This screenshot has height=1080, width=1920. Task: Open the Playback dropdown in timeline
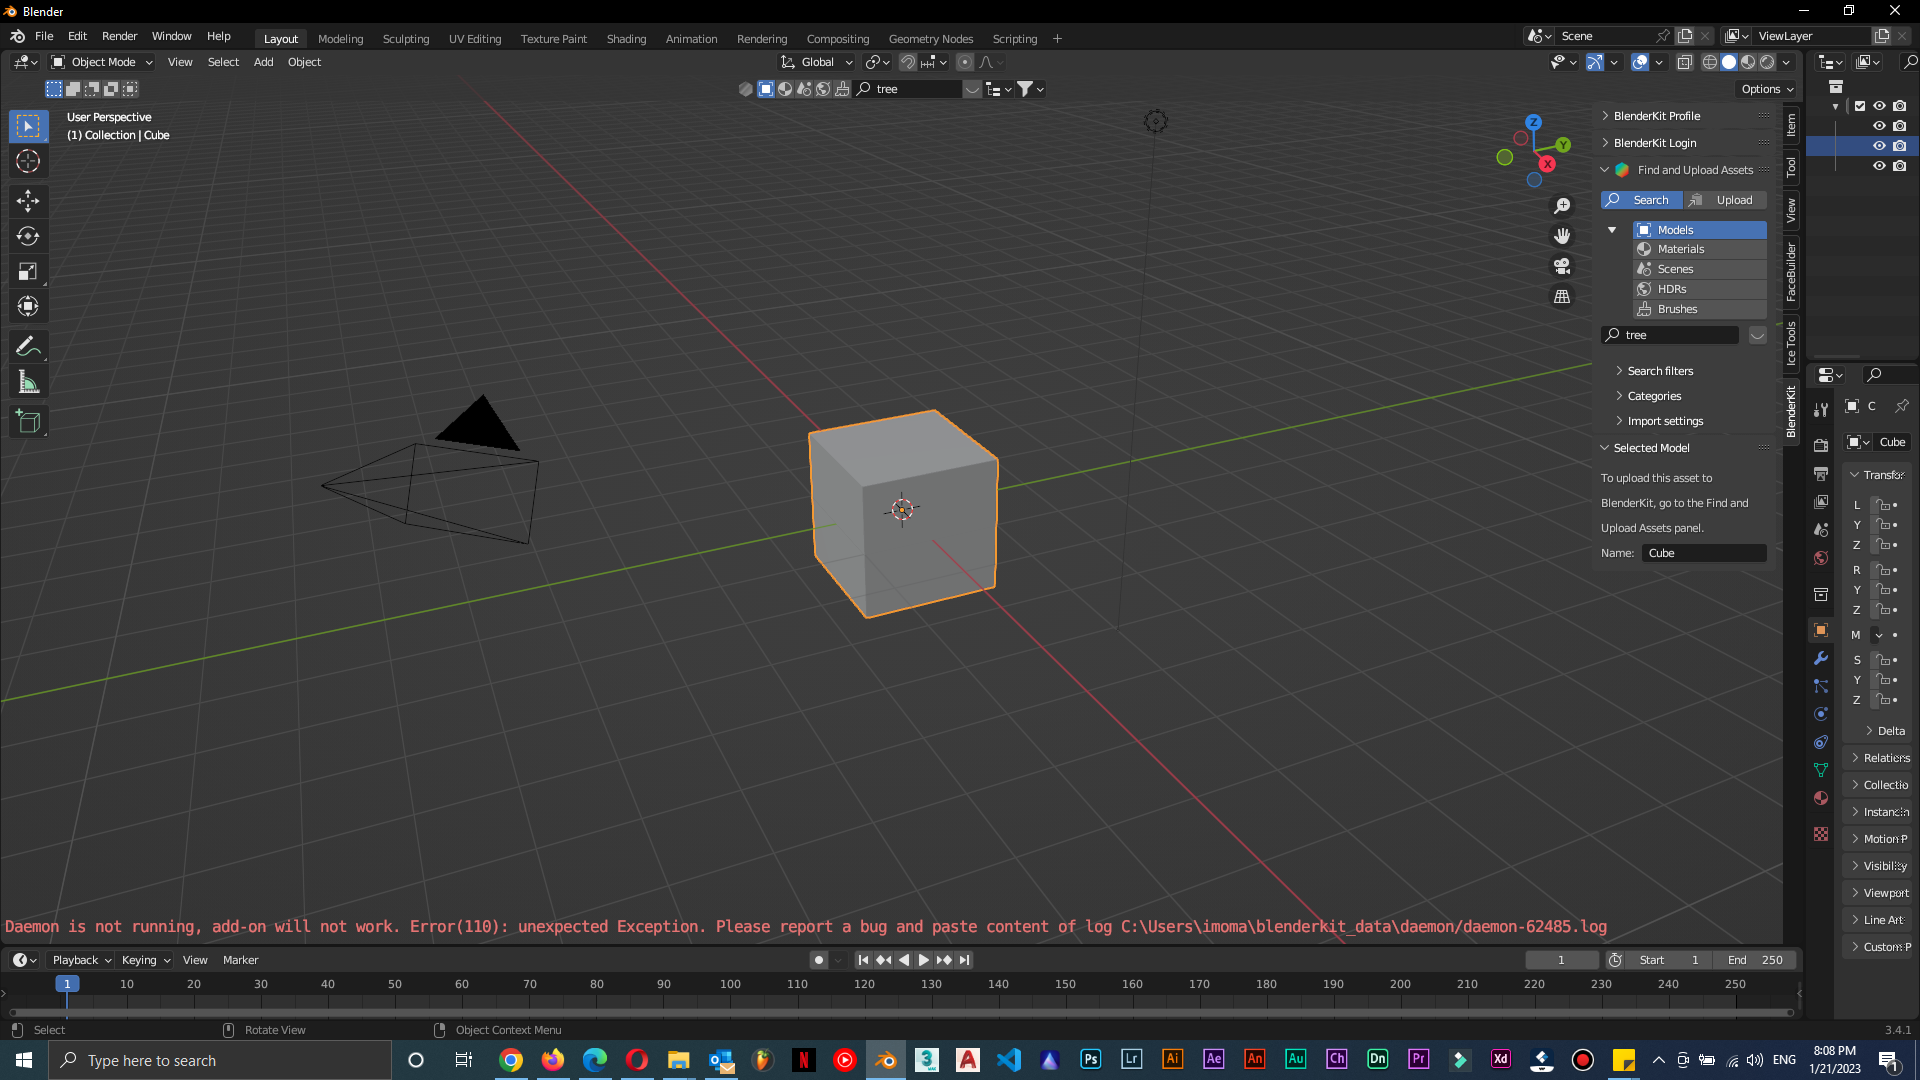click(81, 960)
